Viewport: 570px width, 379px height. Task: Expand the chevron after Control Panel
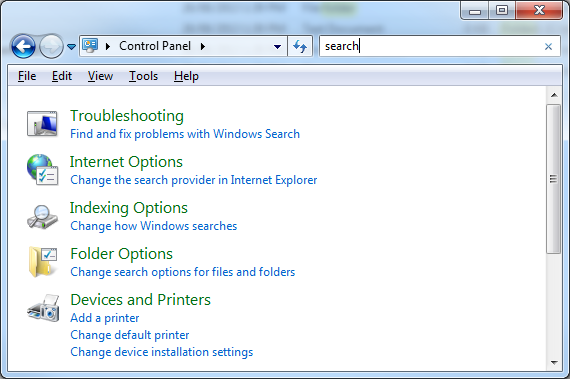coord(203,46)
